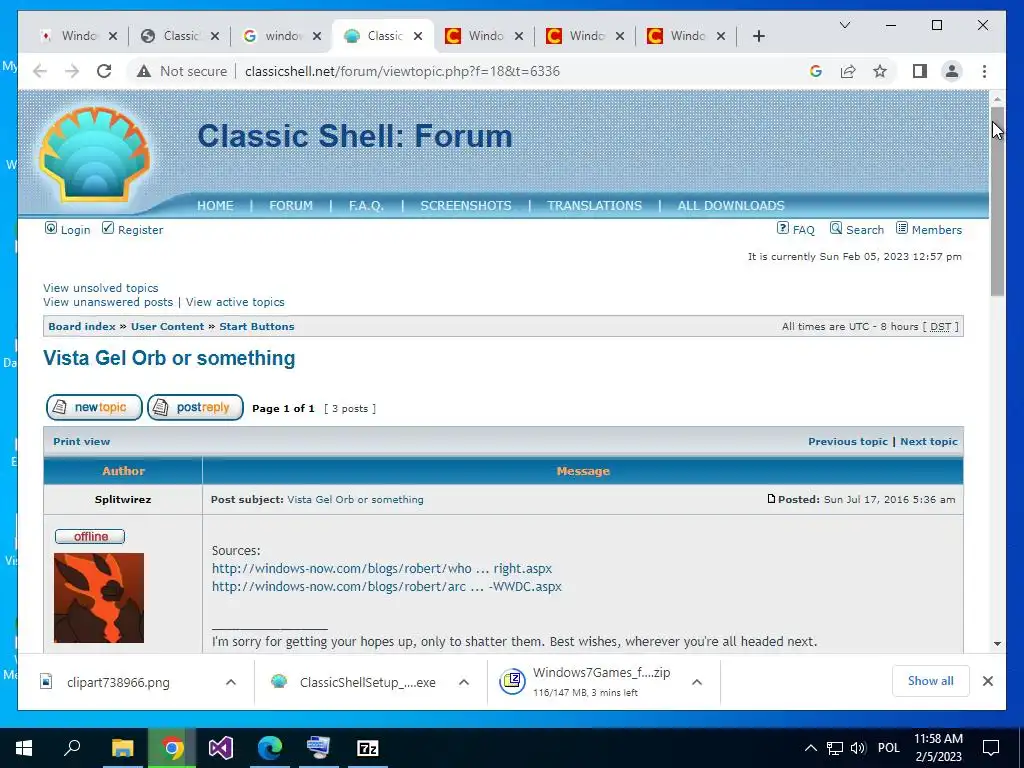Open Chrome three-dot menu
This screenshot has height=768, width=1024.
point(984,71)
